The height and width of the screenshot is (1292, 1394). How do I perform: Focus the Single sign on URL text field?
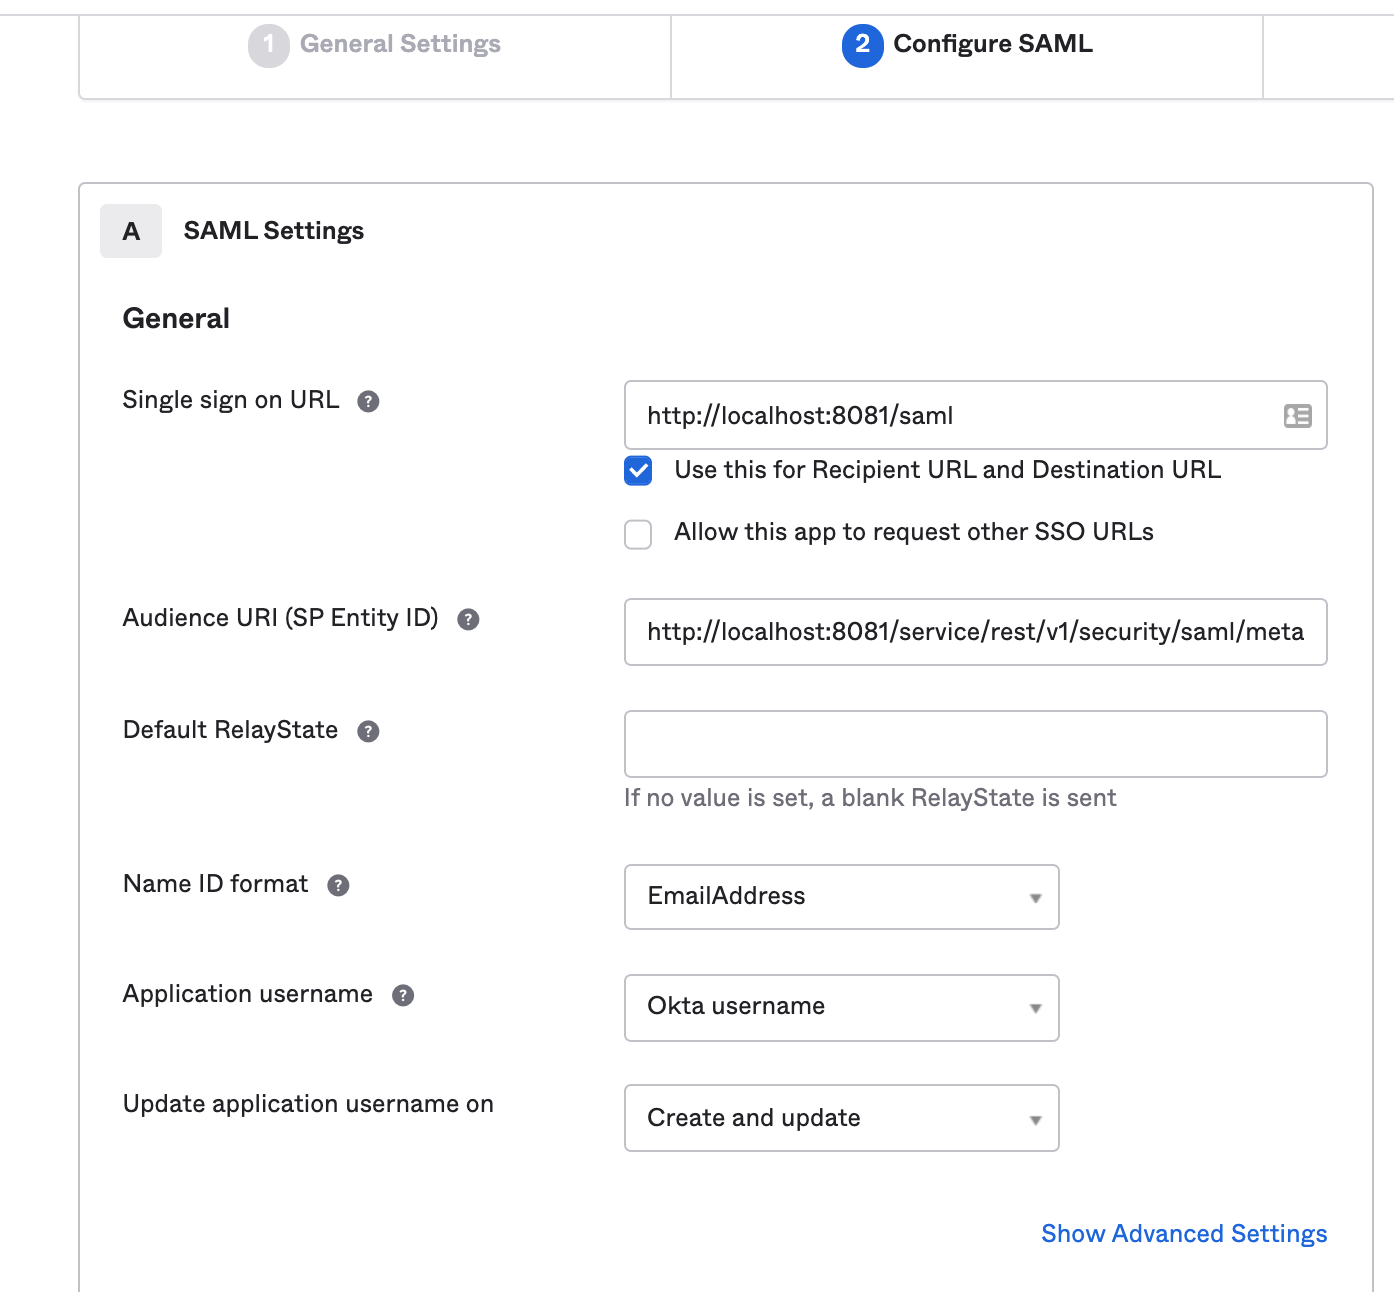coord(950,416)
